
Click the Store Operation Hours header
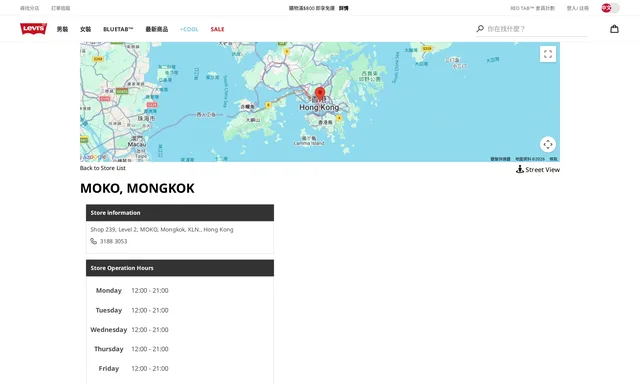coord(180,268)
